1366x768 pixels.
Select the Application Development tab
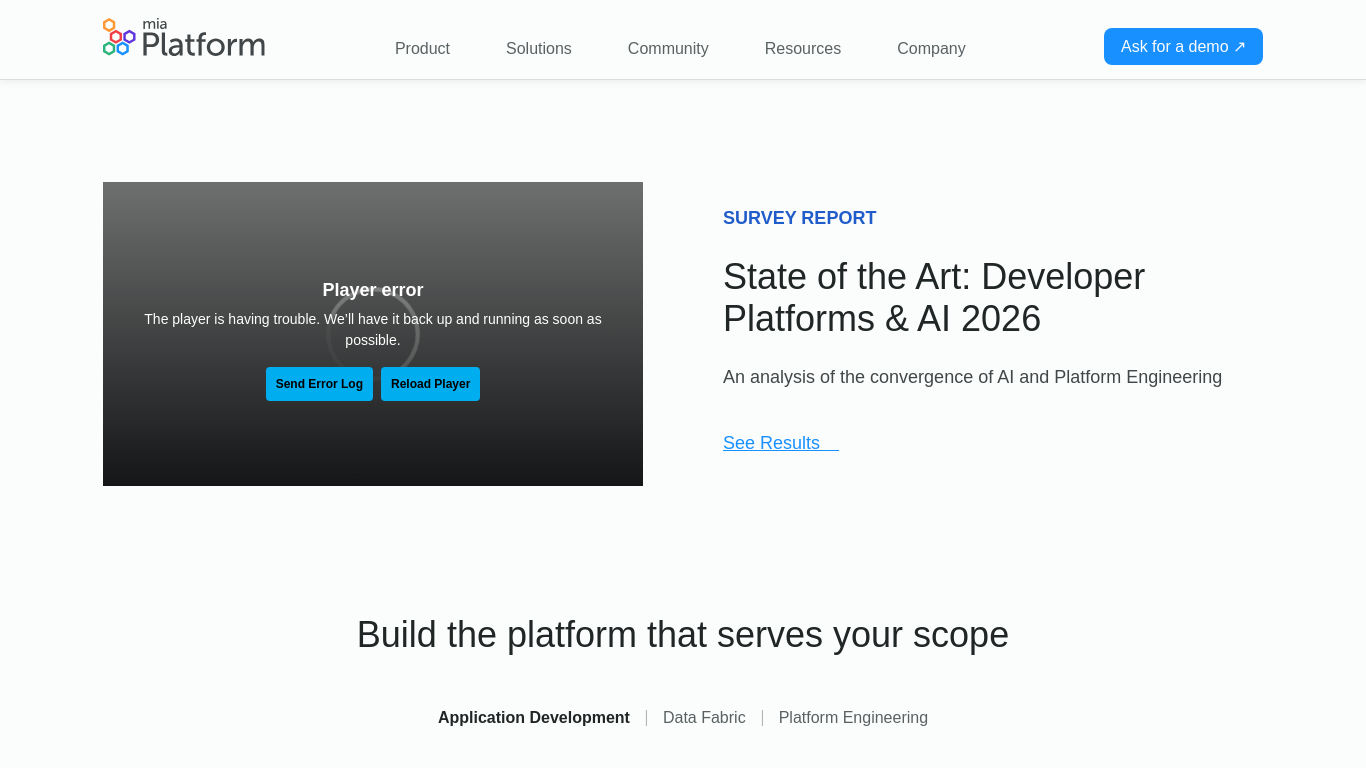[x=534, y=718]
